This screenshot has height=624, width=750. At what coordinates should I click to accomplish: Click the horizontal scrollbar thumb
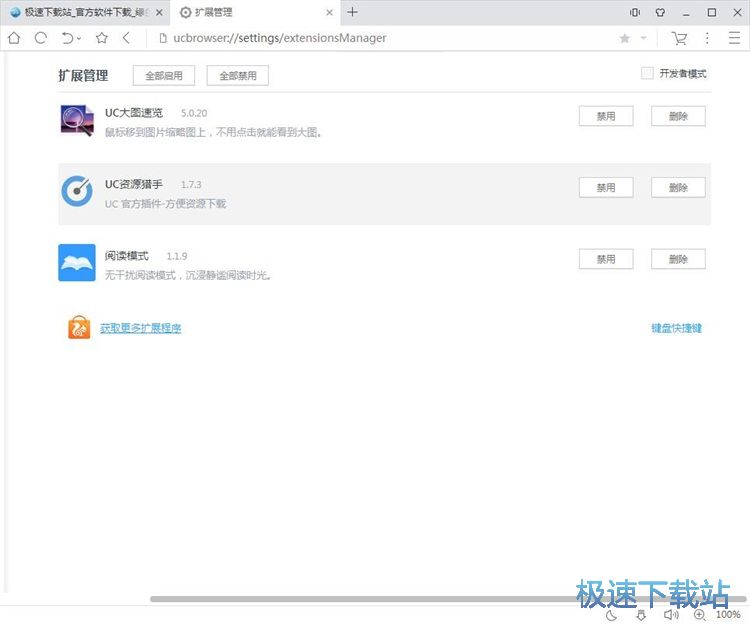(x=448, y=599)
